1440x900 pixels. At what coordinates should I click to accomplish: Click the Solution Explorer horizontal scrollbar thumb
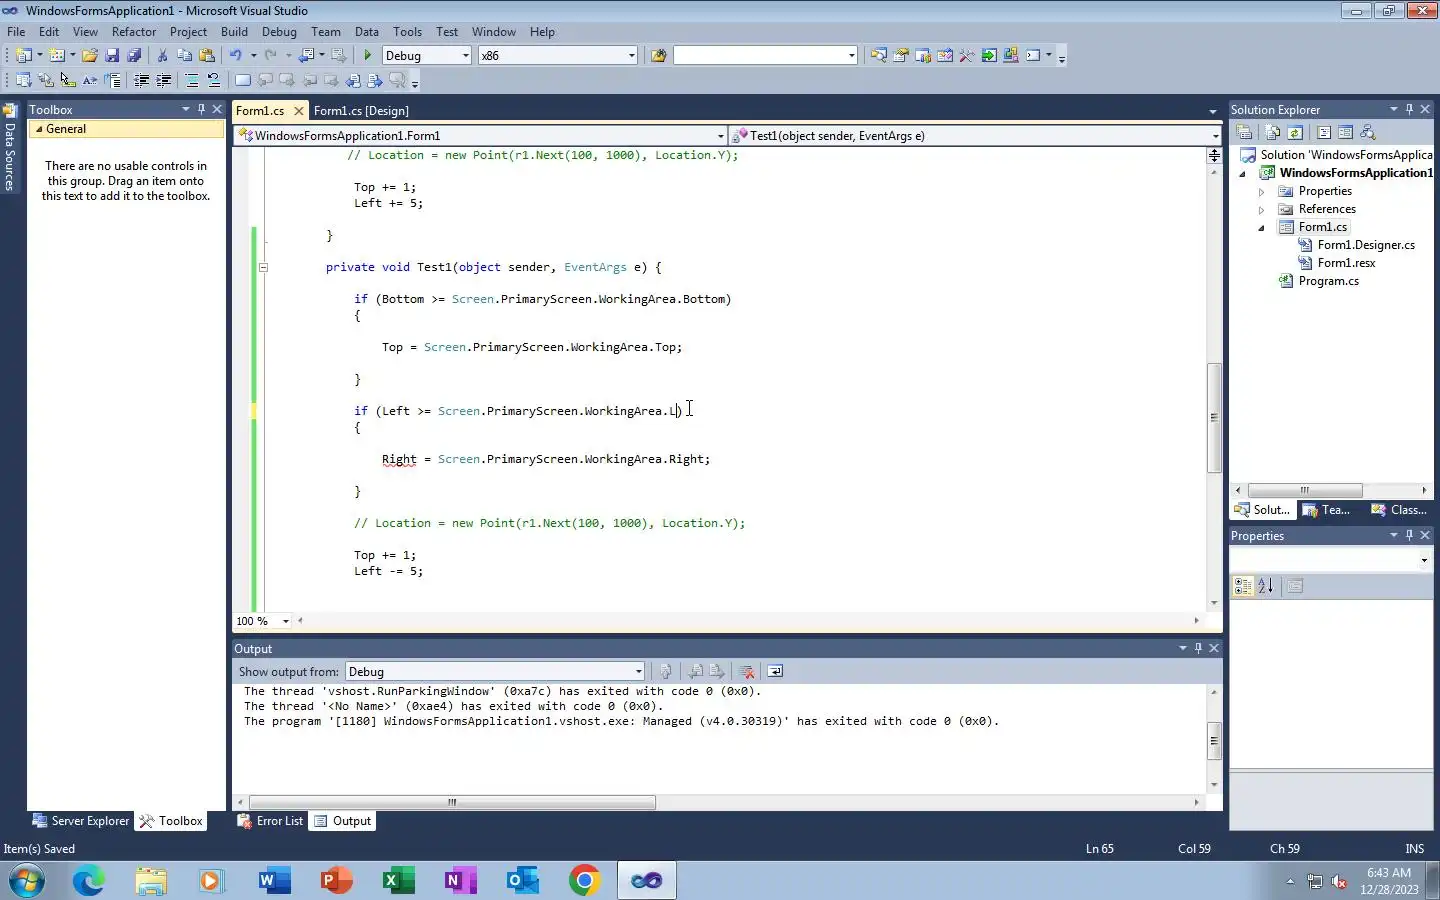tap(1304, 490)
